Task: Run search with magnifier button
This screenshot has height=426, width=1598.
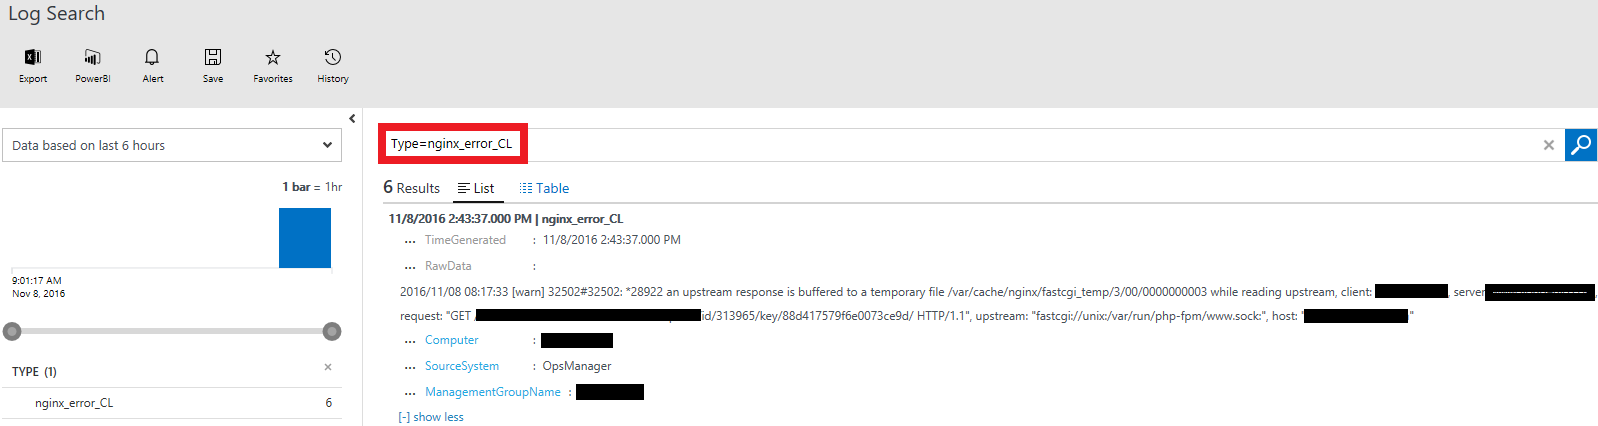Action: (x=1581, y=145)
